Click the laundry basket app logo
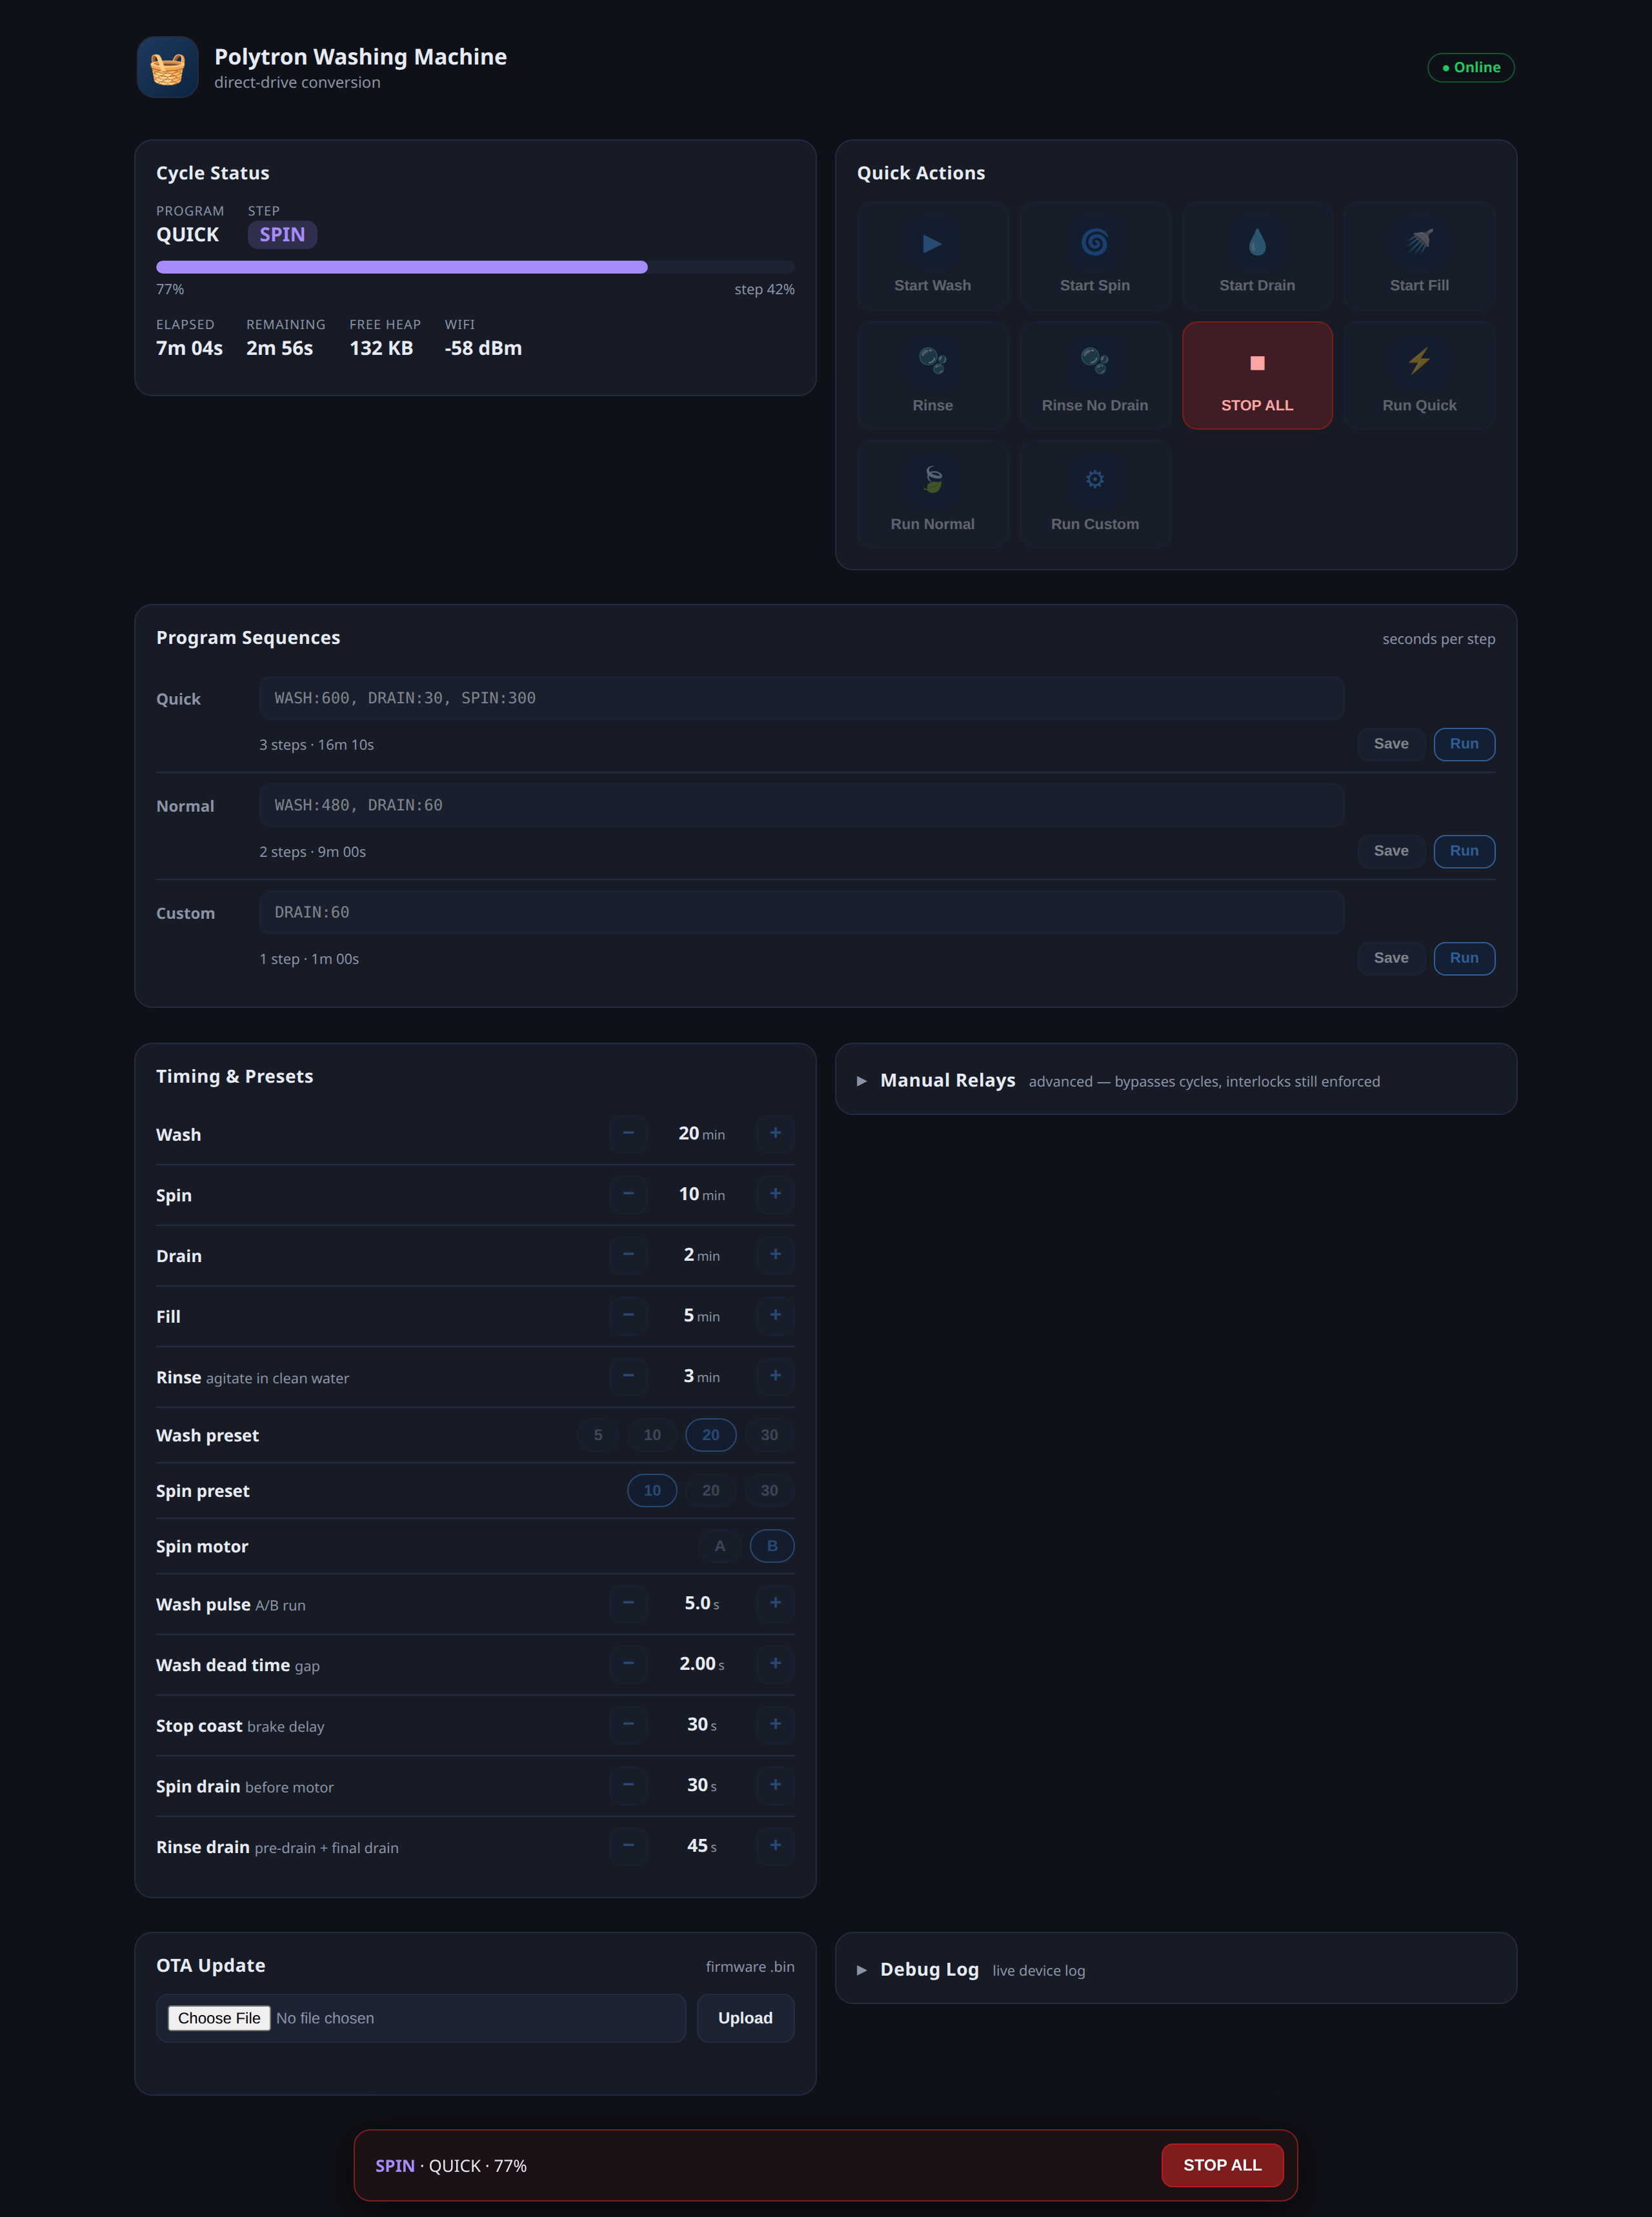Image resolution: width=1652 pixels, height=2217 pixels. [168, 67]
